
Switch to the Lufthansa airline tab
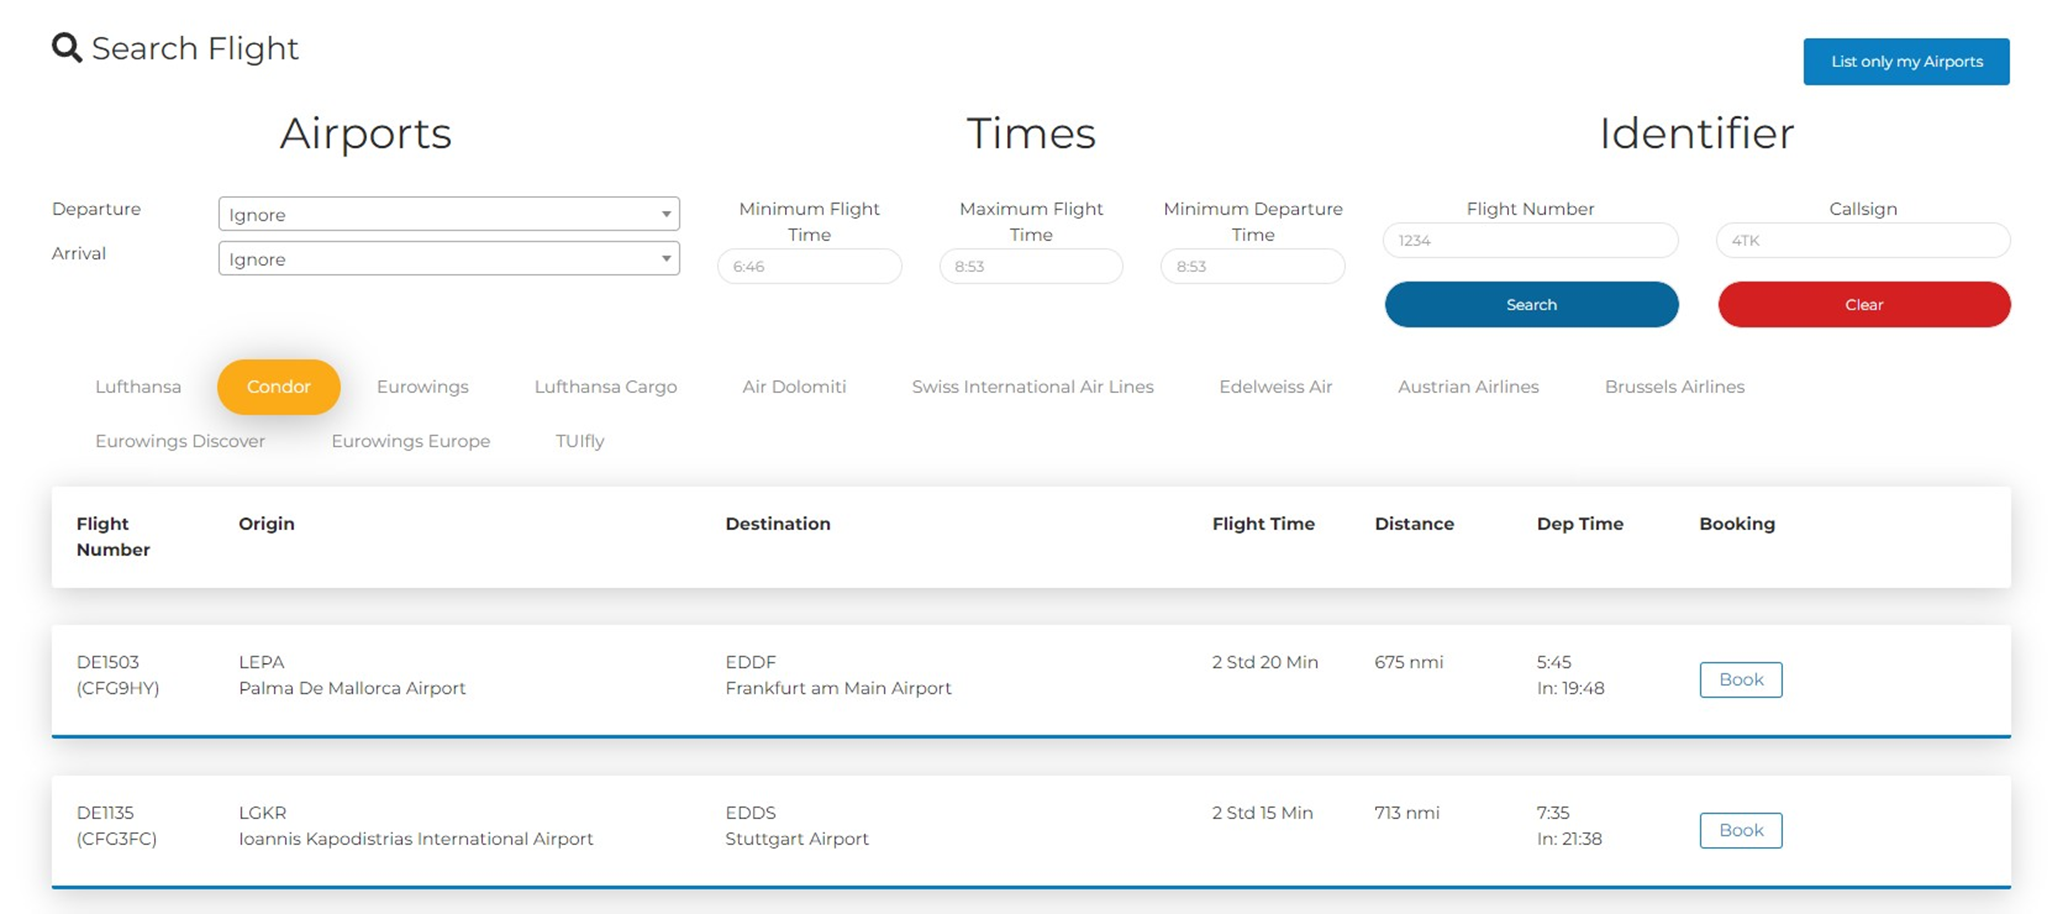tap(138, 387)
